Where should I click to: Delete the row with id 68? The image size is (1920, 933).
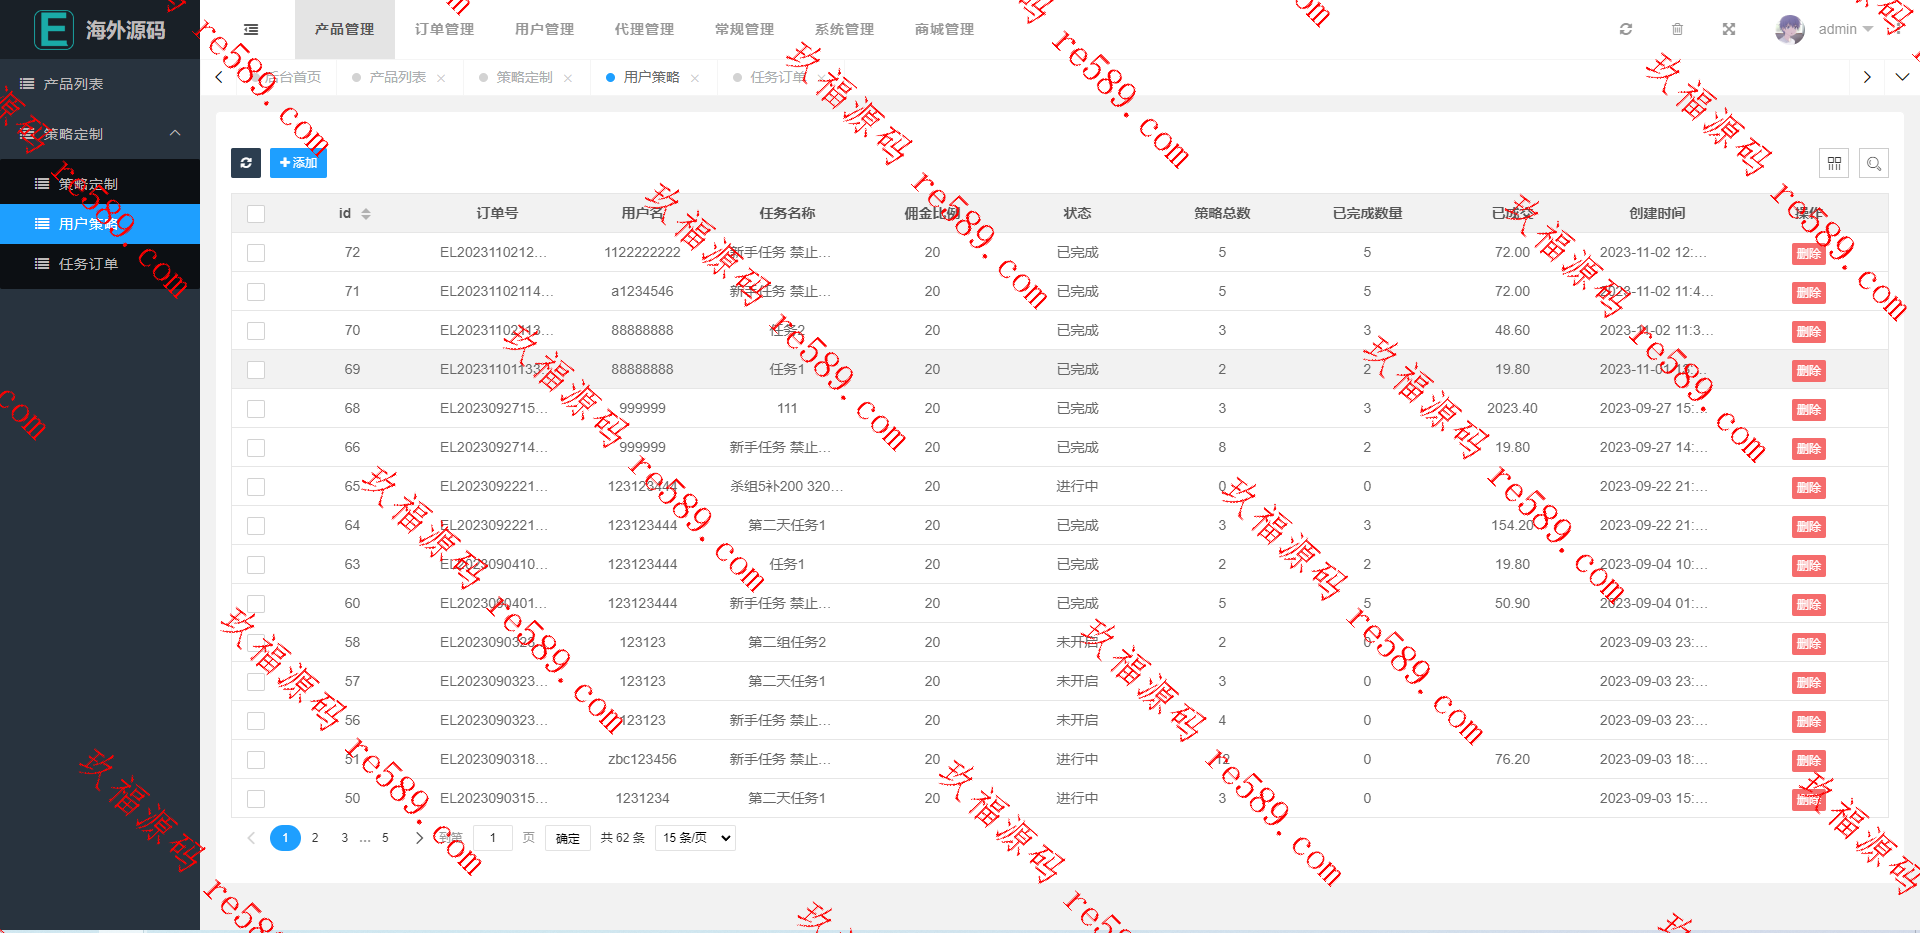(x=1808, y=410)
